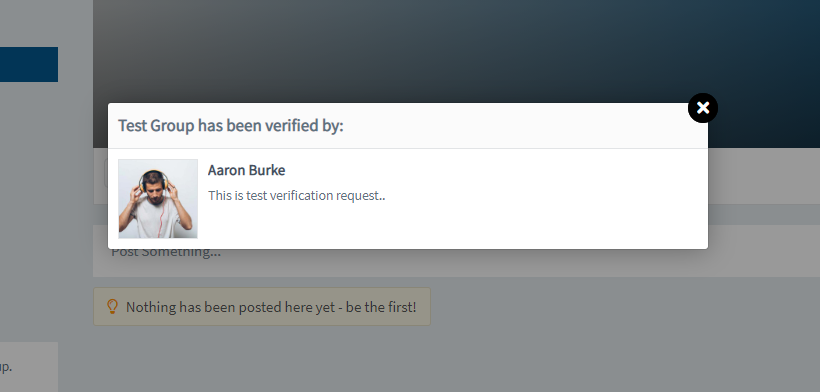
Task: Click Aaron Burke's headphones profile photo
Action: (158, 199)
